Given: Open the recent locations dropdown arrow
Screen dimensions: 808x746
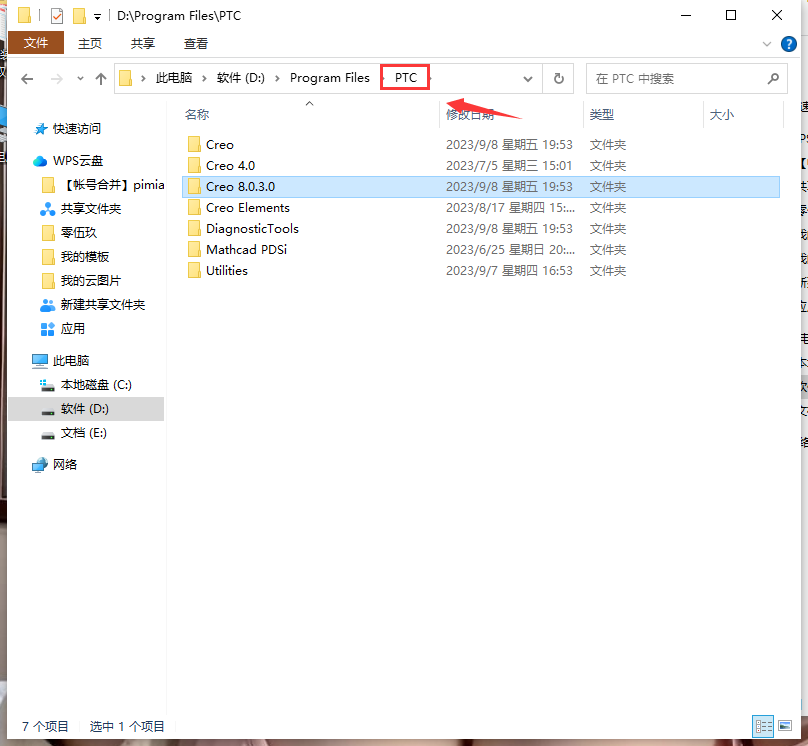Looking at the screenshot, I should tap(80, 79).
